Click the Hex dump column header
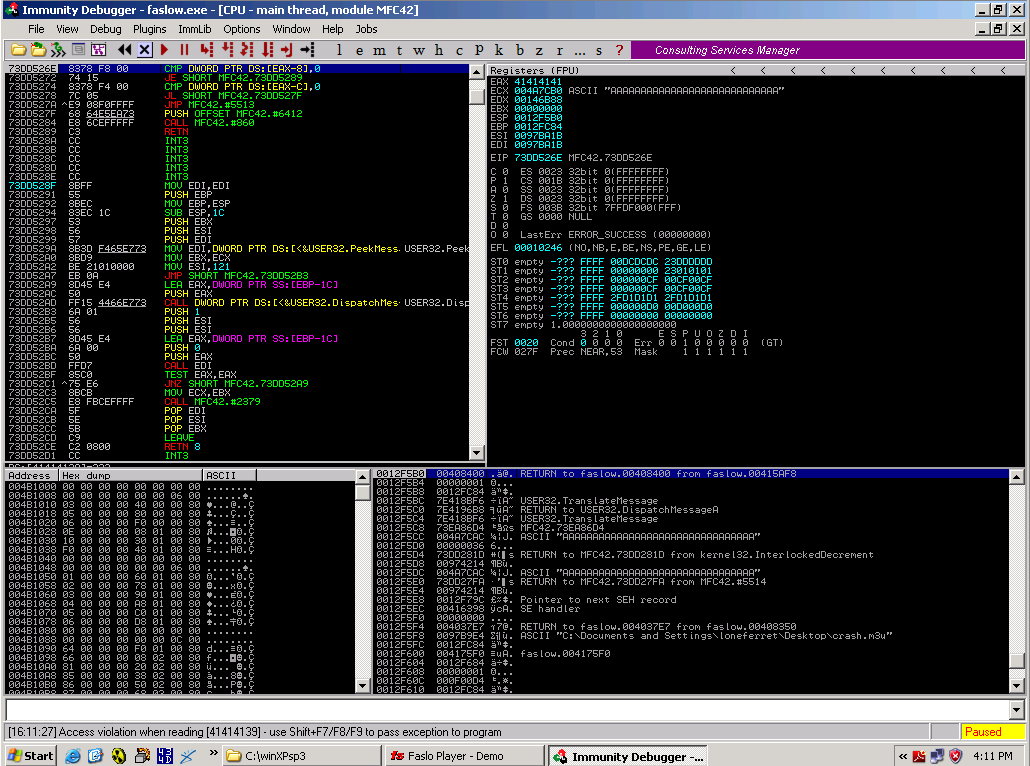1030x766 pixels. coord(131,475)
